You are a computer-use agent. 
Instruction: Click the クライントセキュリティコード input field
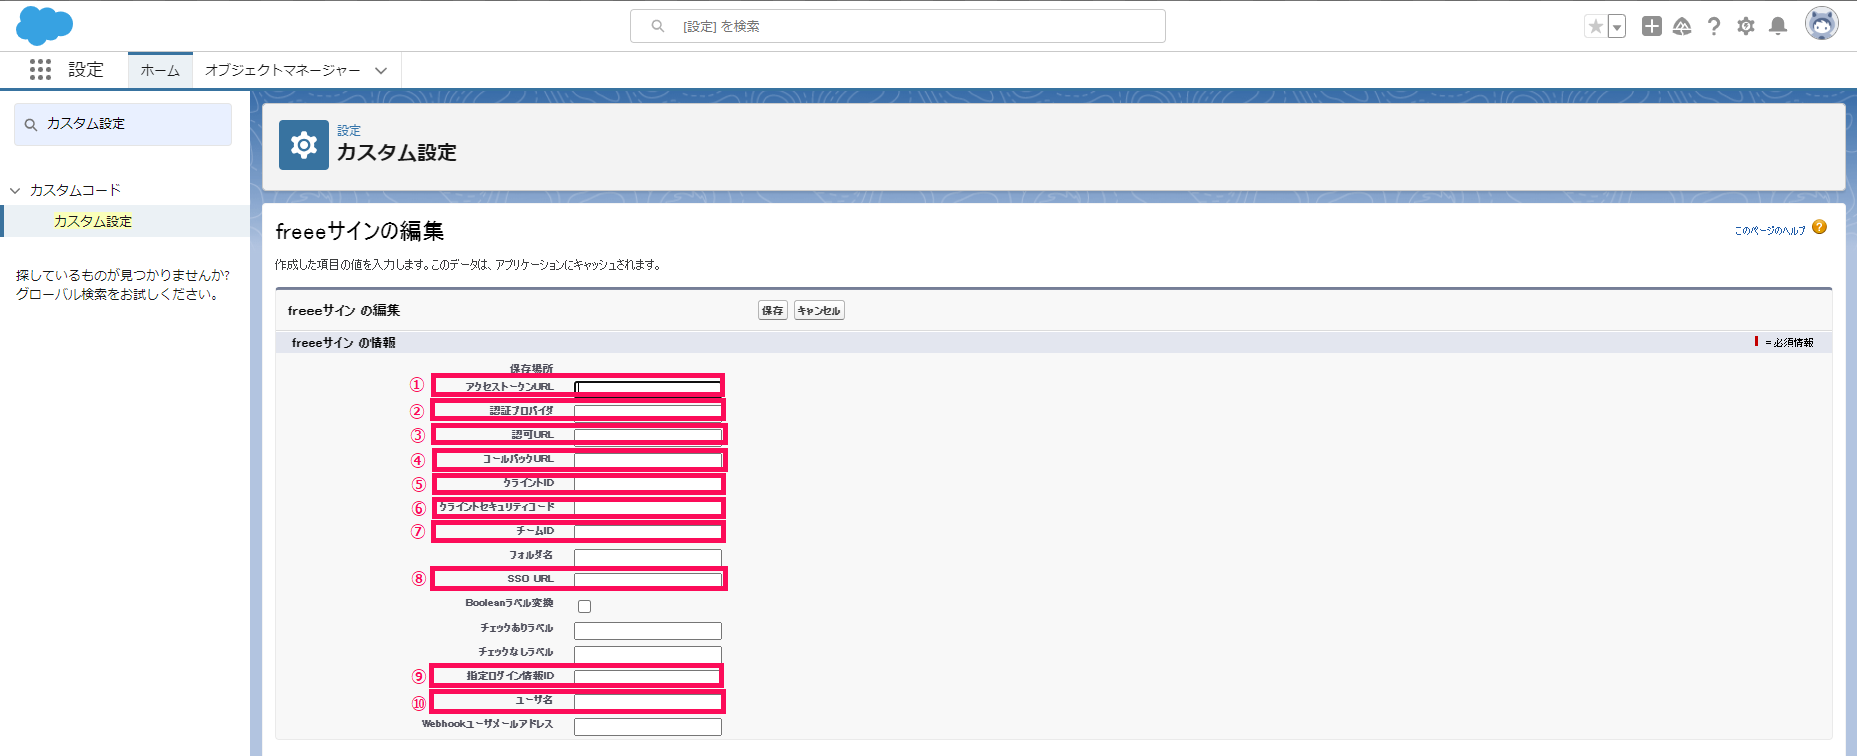tap(648, 508)
